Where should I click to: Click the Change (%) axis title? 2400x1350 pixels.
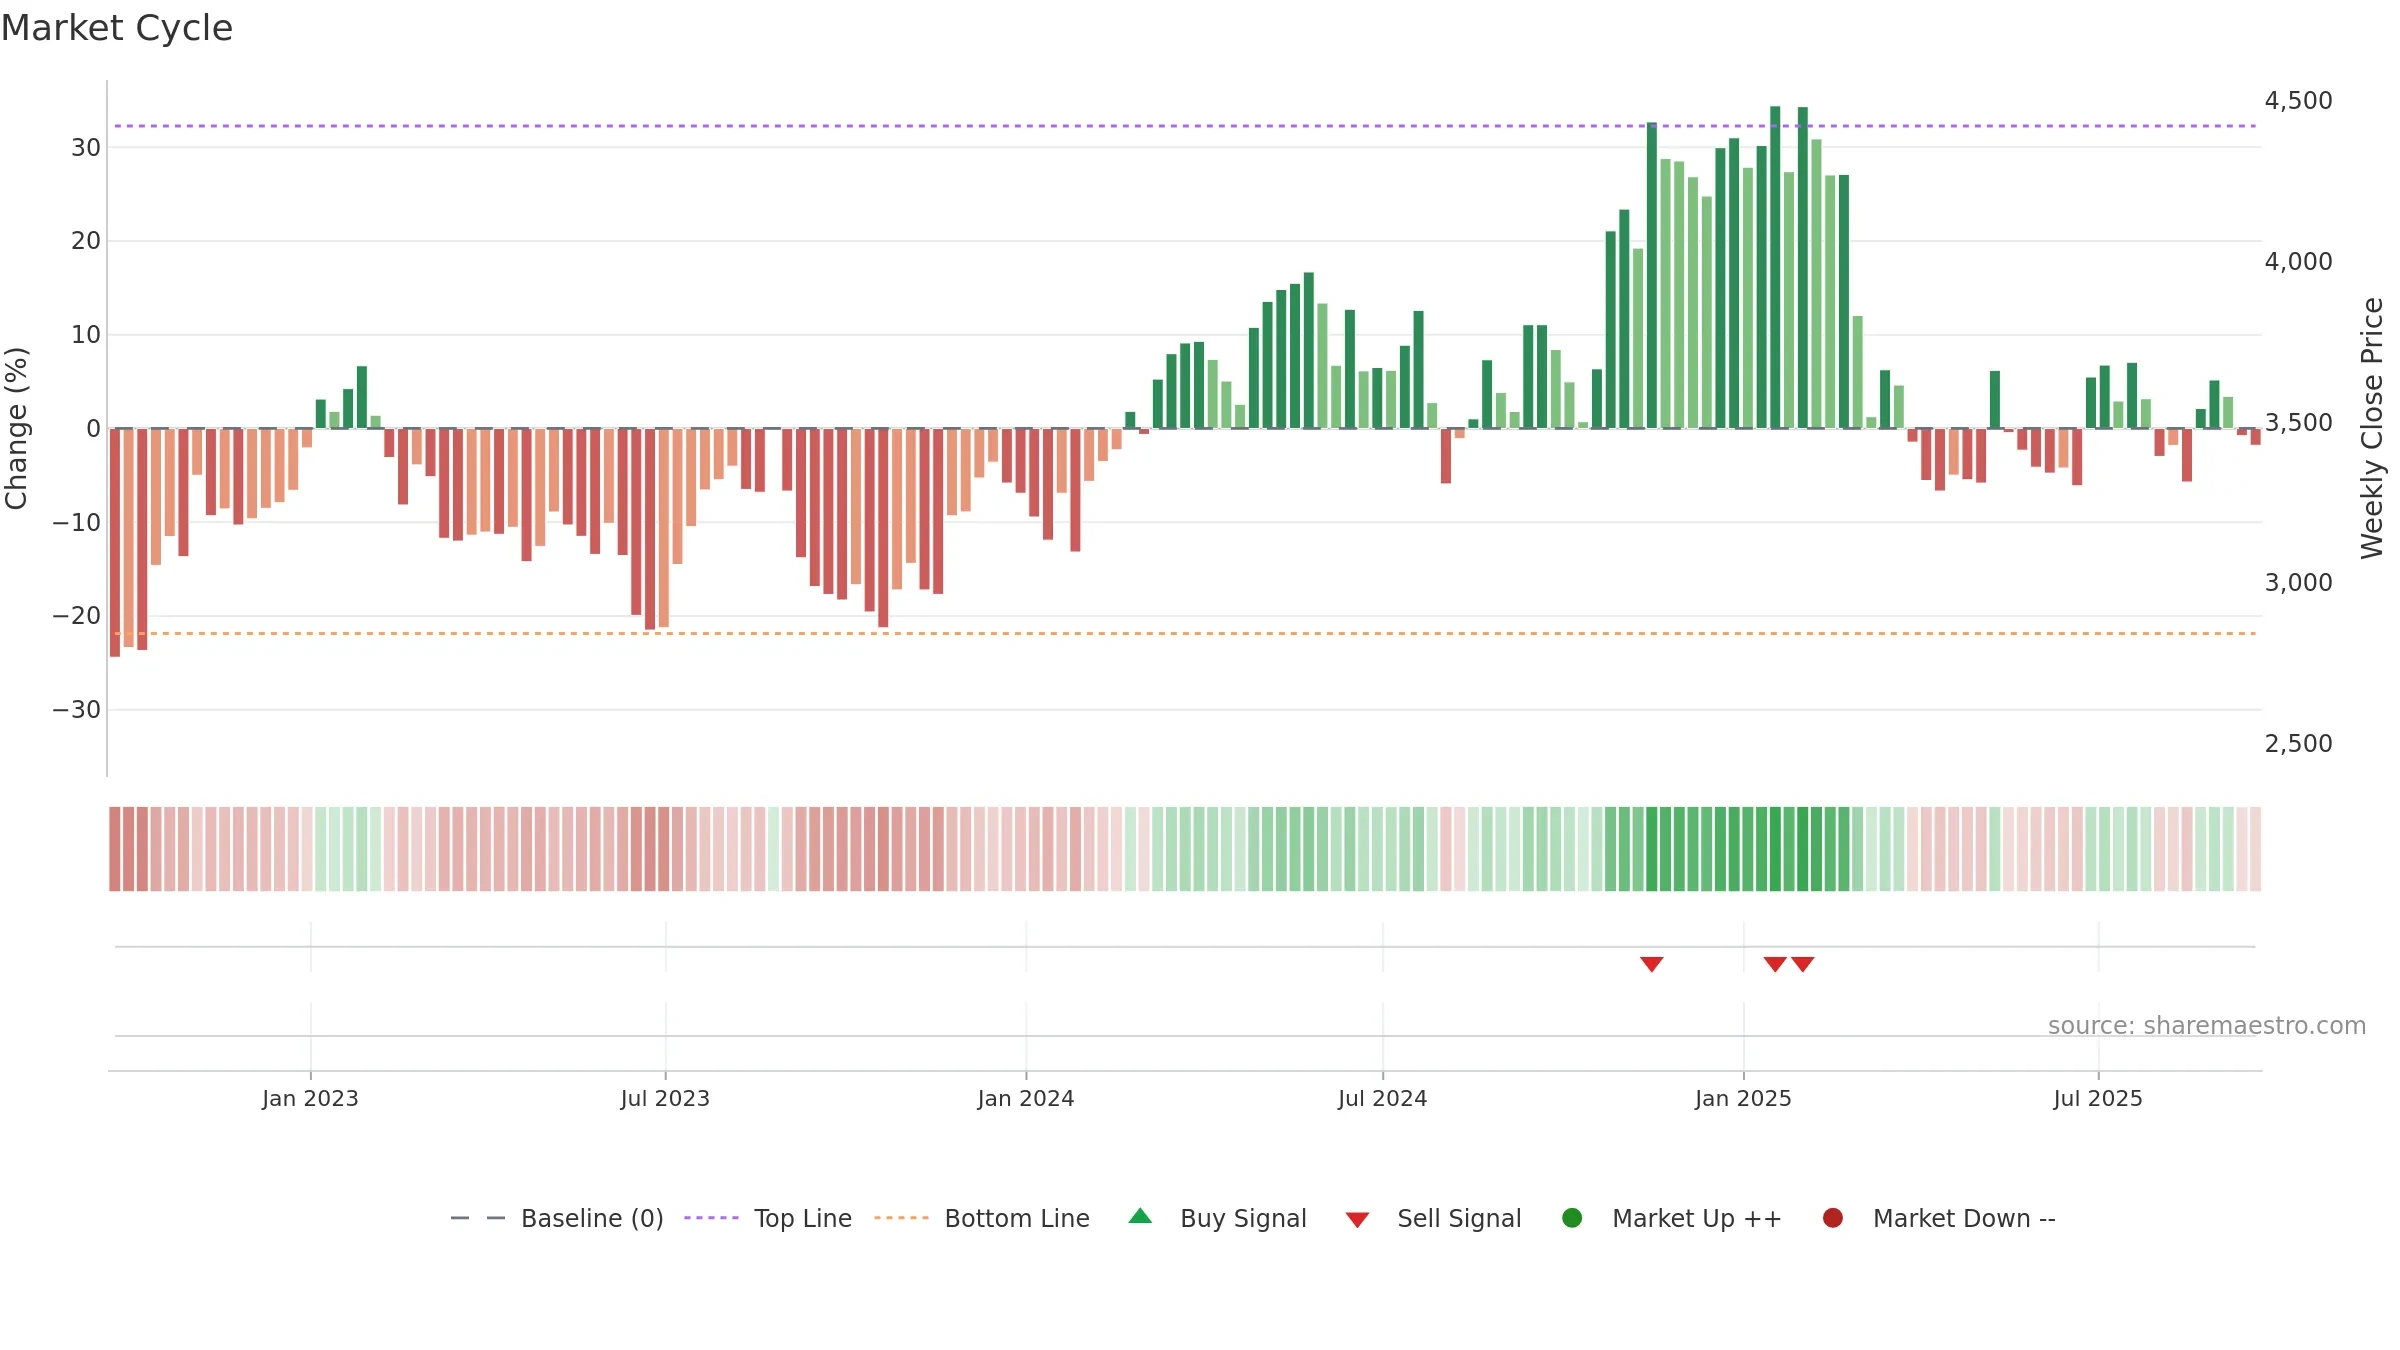coord(16,428)
